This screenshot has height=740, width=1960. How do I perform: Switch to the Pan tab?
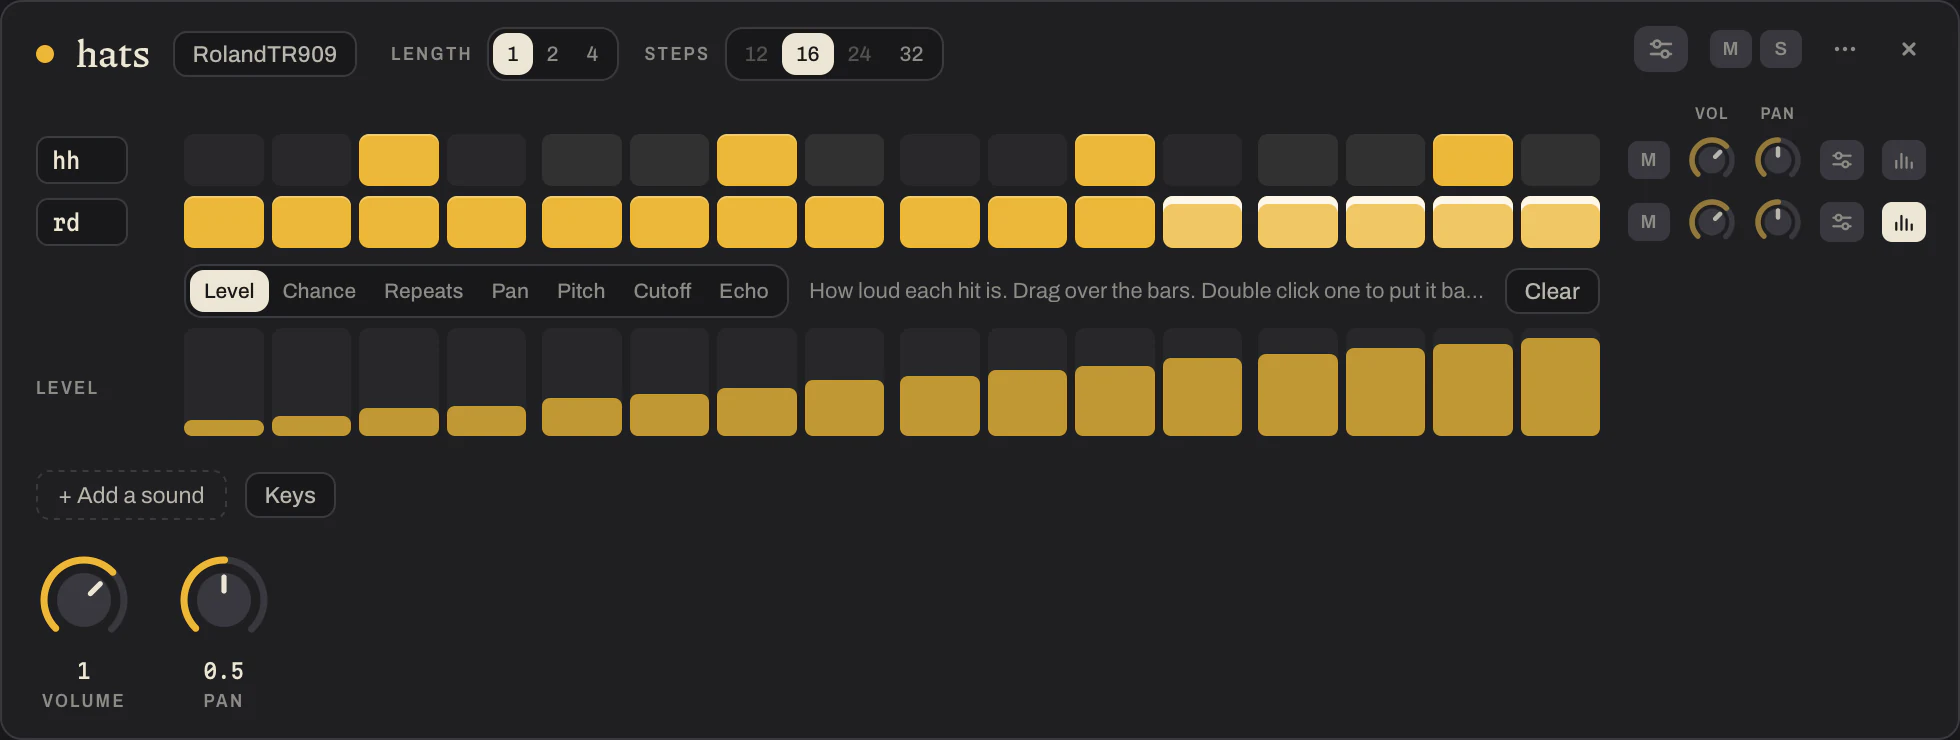(x=510, y=291)
